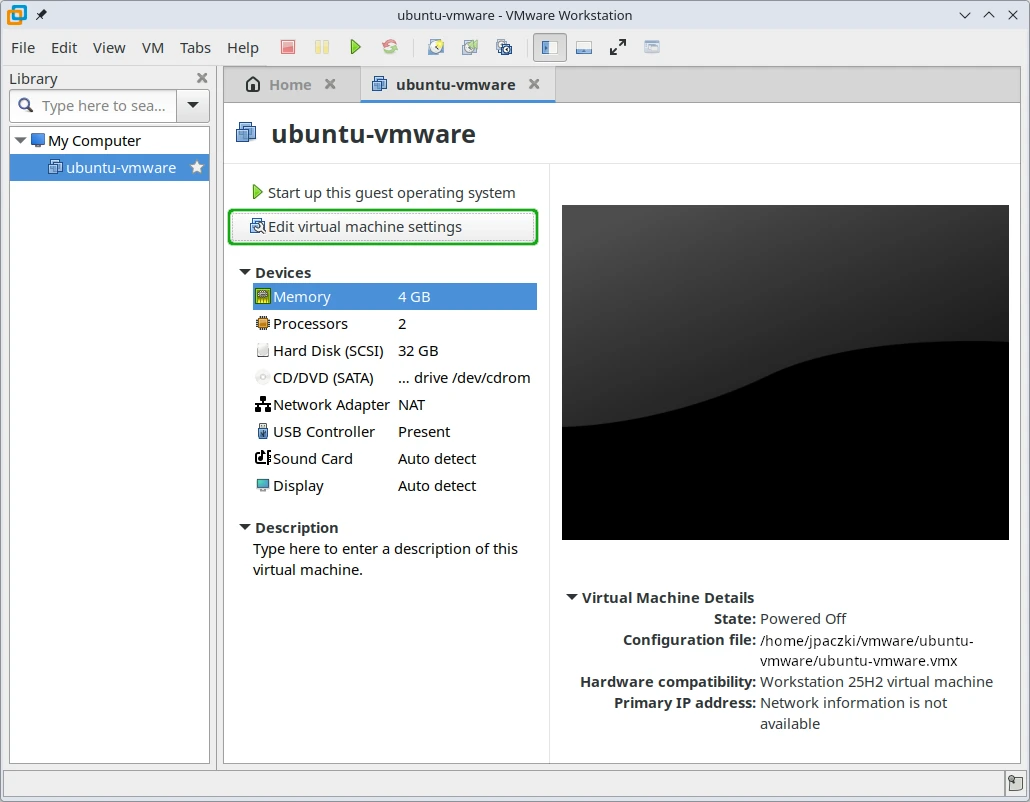This screenshot has width=1030, height=802.
Task: Click the Take Snapshot toolbar icon
Action: (x=436, y=47)
